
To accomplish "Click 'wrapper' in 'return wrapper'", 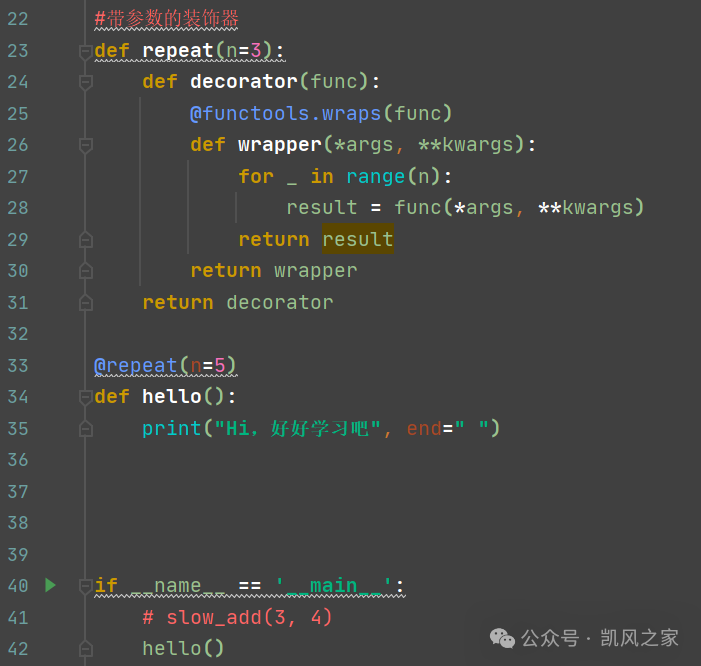I will click(316, 271).
